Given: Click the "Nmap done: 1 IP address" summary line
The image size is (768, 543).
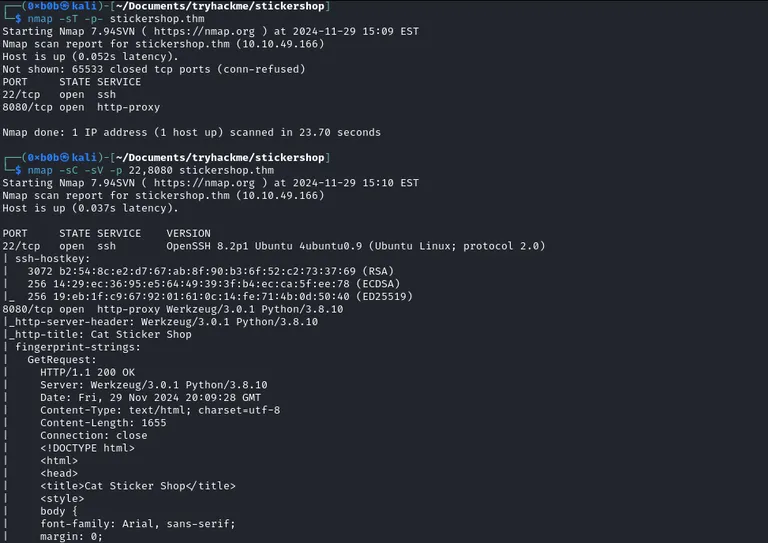Looking at the screenshot, I should click(191, 132).
